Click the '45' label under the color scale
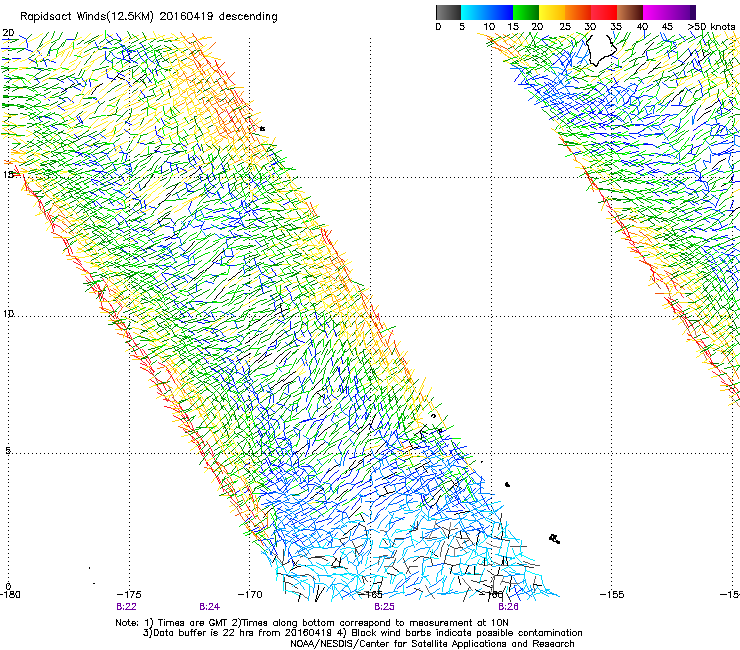The width and height of the screenshot is (740, 650). click(x=667, y=27)
